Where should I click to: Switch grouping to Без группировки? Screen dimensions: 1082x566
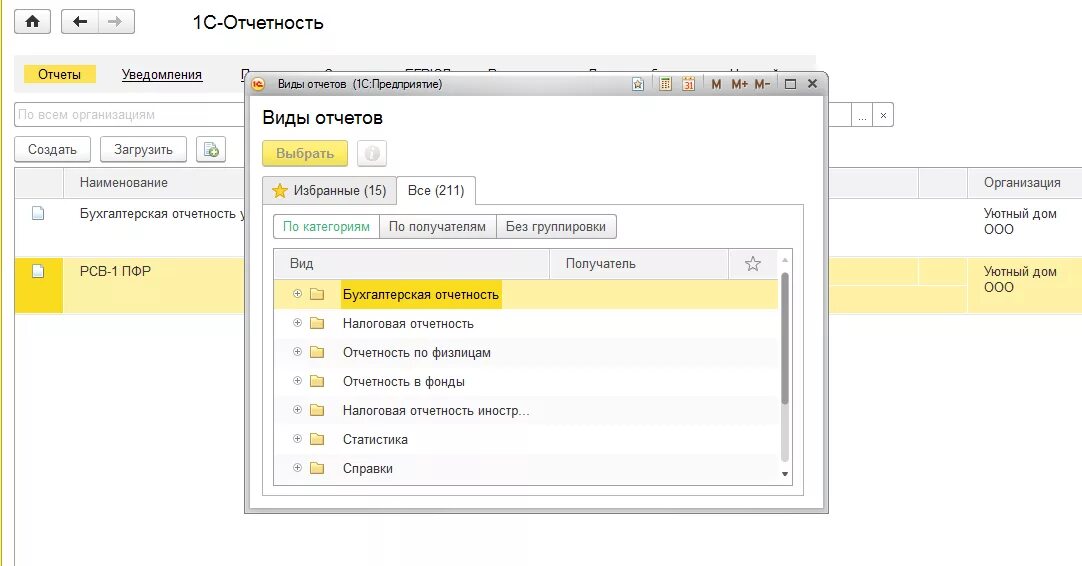pyautogui.click(x=556, y=226)
